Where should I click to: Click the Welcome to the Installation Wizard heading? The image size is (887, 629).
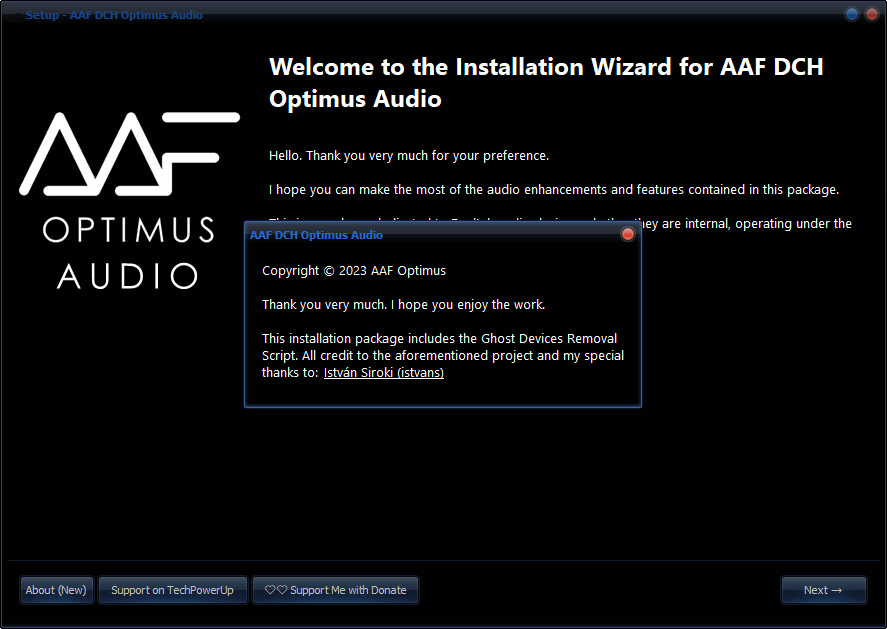coord(546,83)
